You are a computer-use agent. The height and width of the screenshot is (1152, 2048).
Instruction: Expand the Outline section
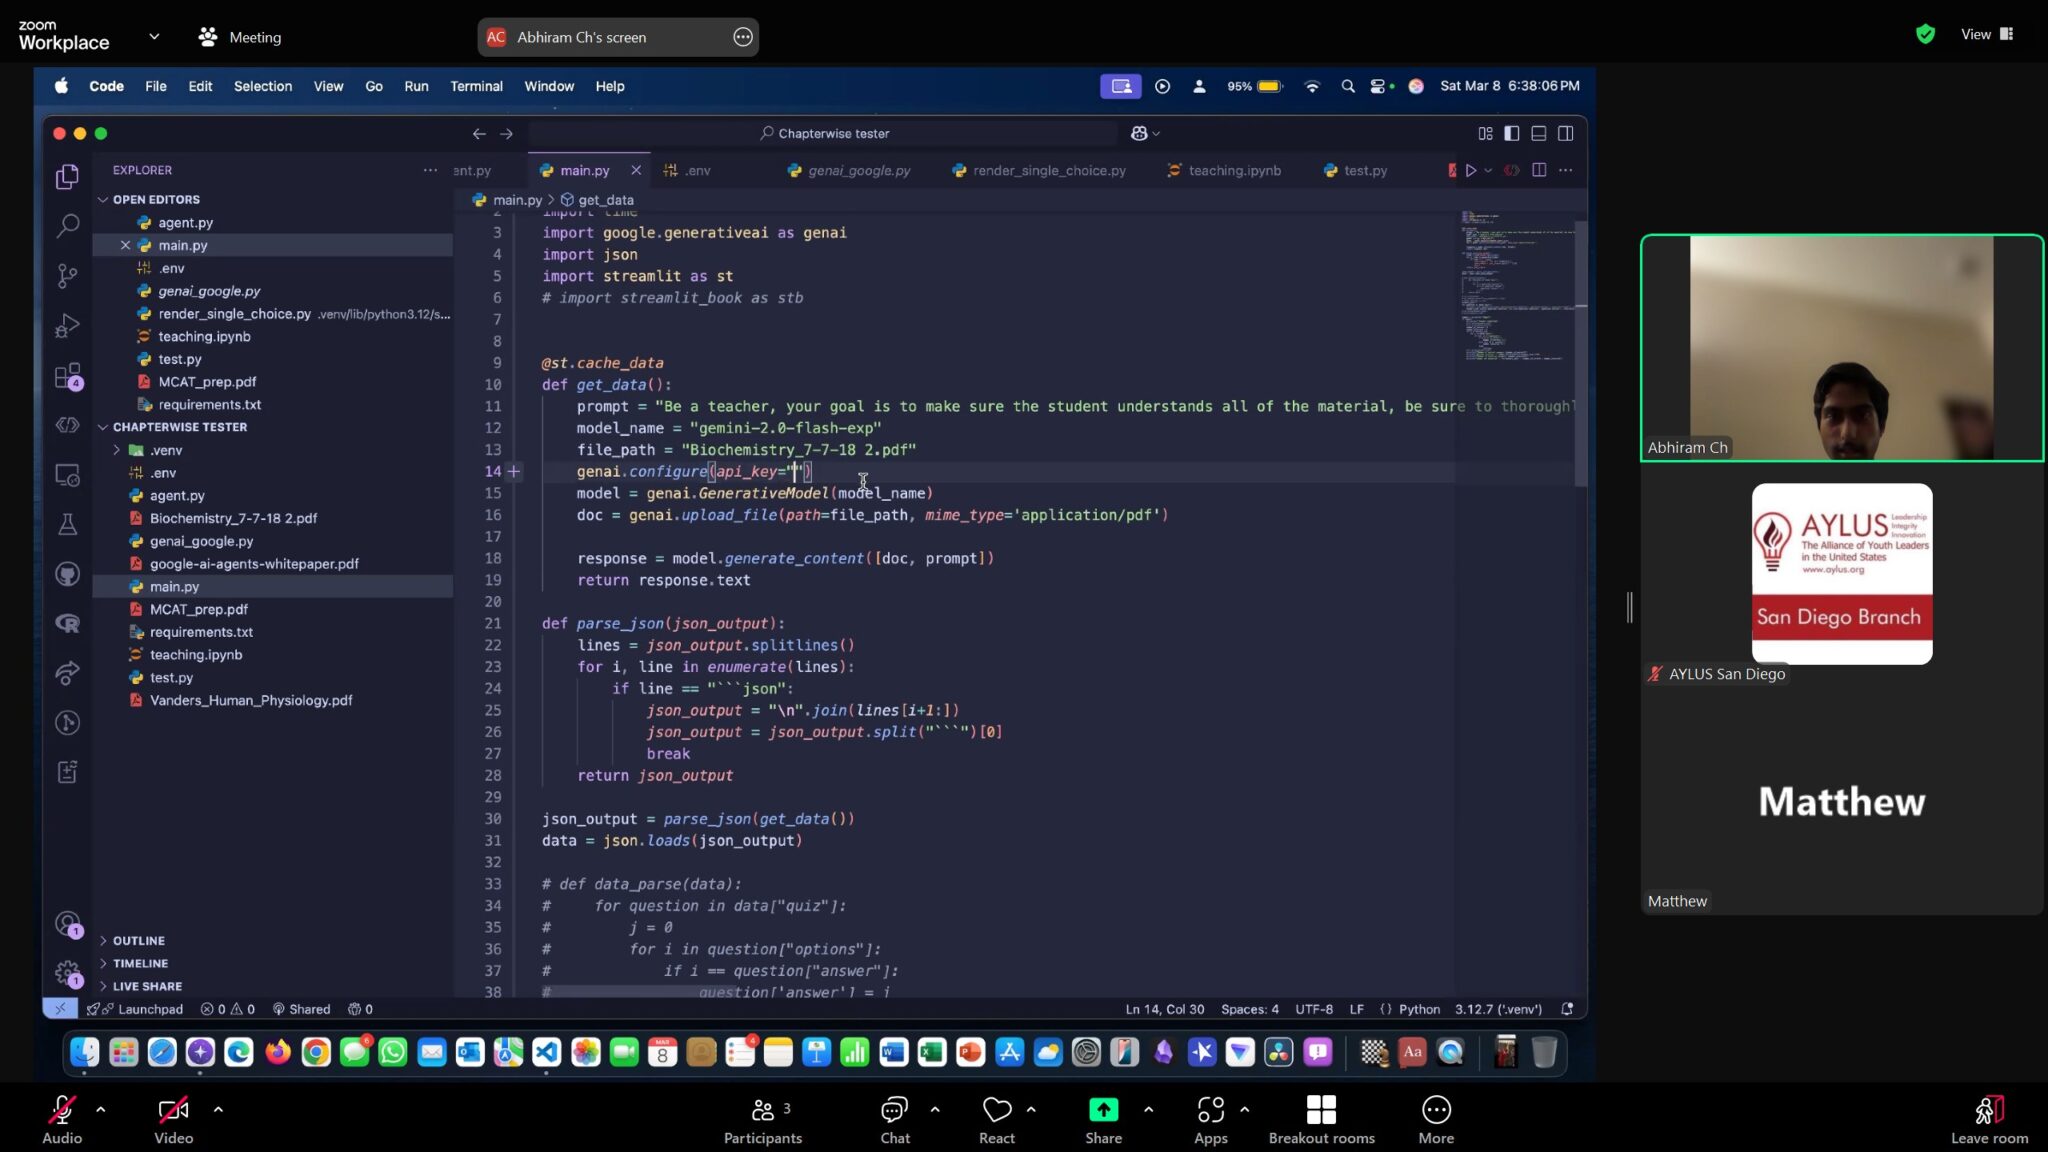[x=139, y=941]
